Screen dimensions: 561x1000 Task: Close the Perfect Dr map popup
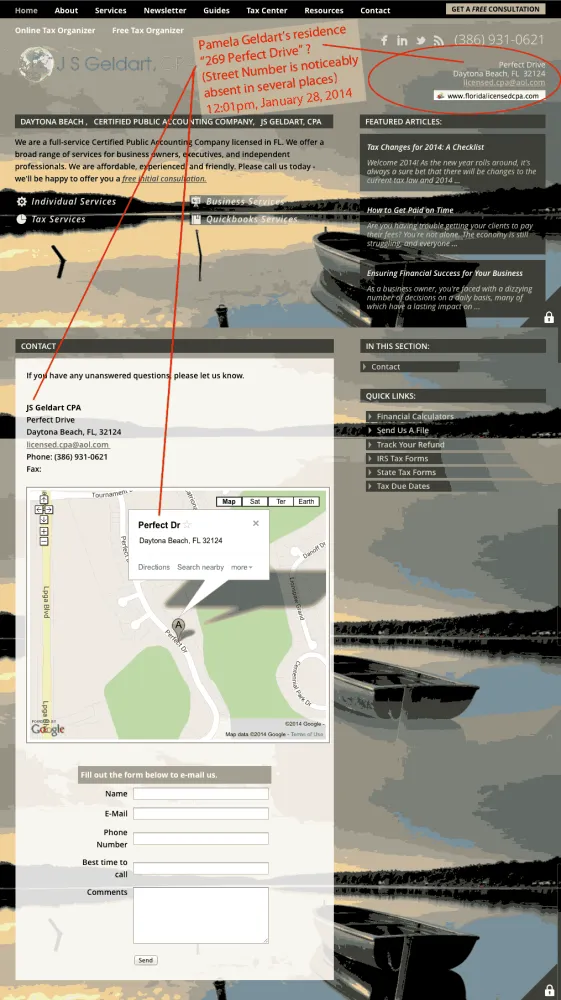256,523
